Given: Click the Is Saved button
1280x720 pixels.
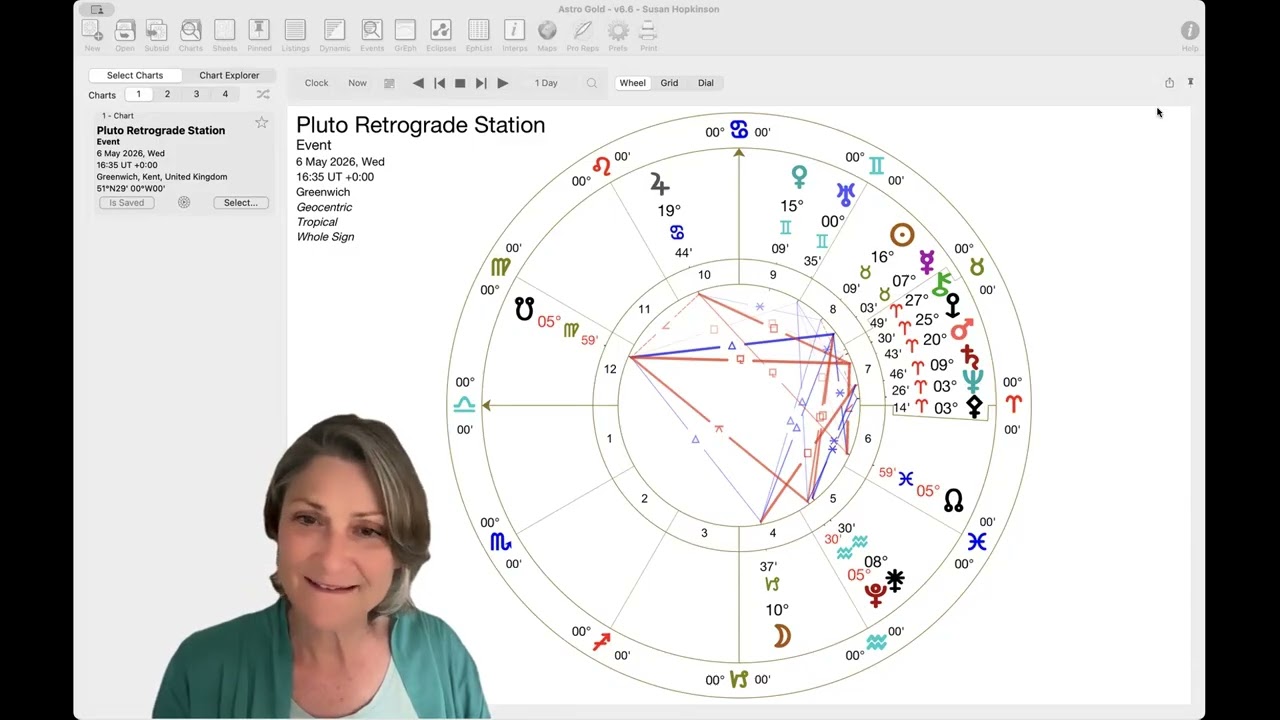Looking at the screenshot, I should coord(126,202).
